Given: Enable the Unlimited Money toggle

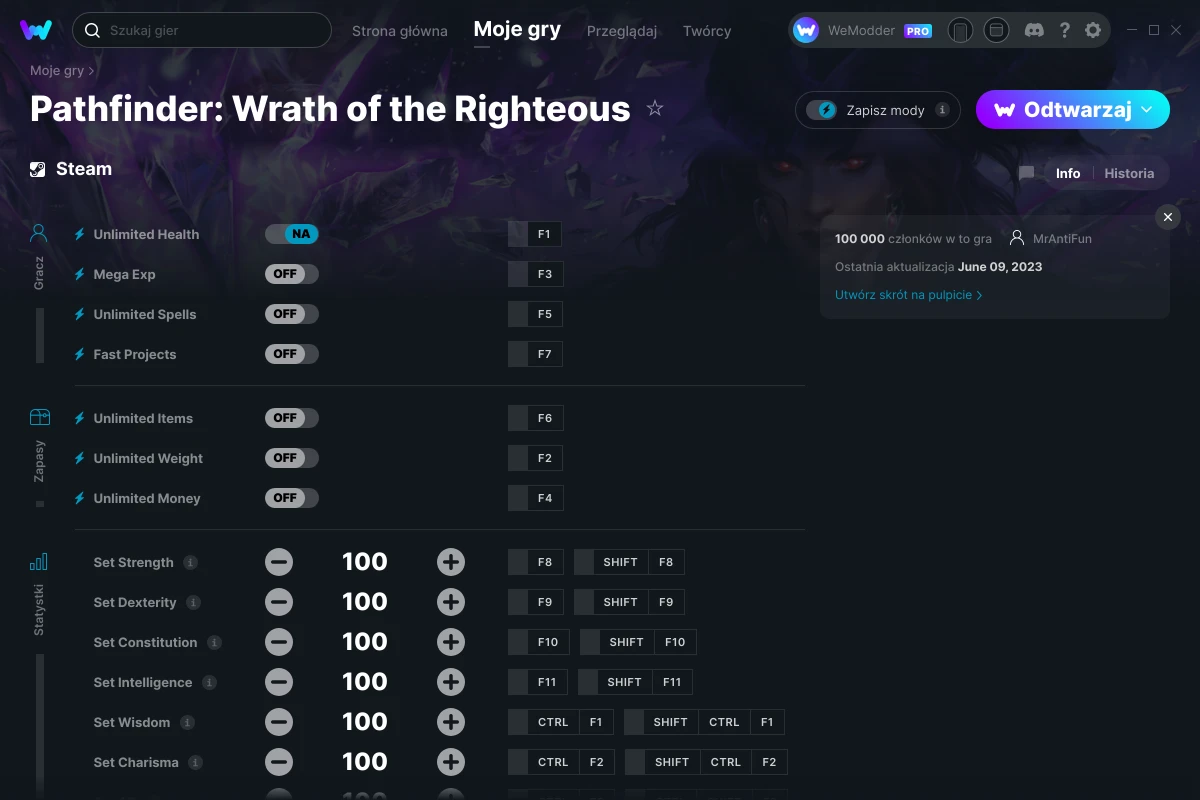Looking at the screenshot, I should pos(292,498).
